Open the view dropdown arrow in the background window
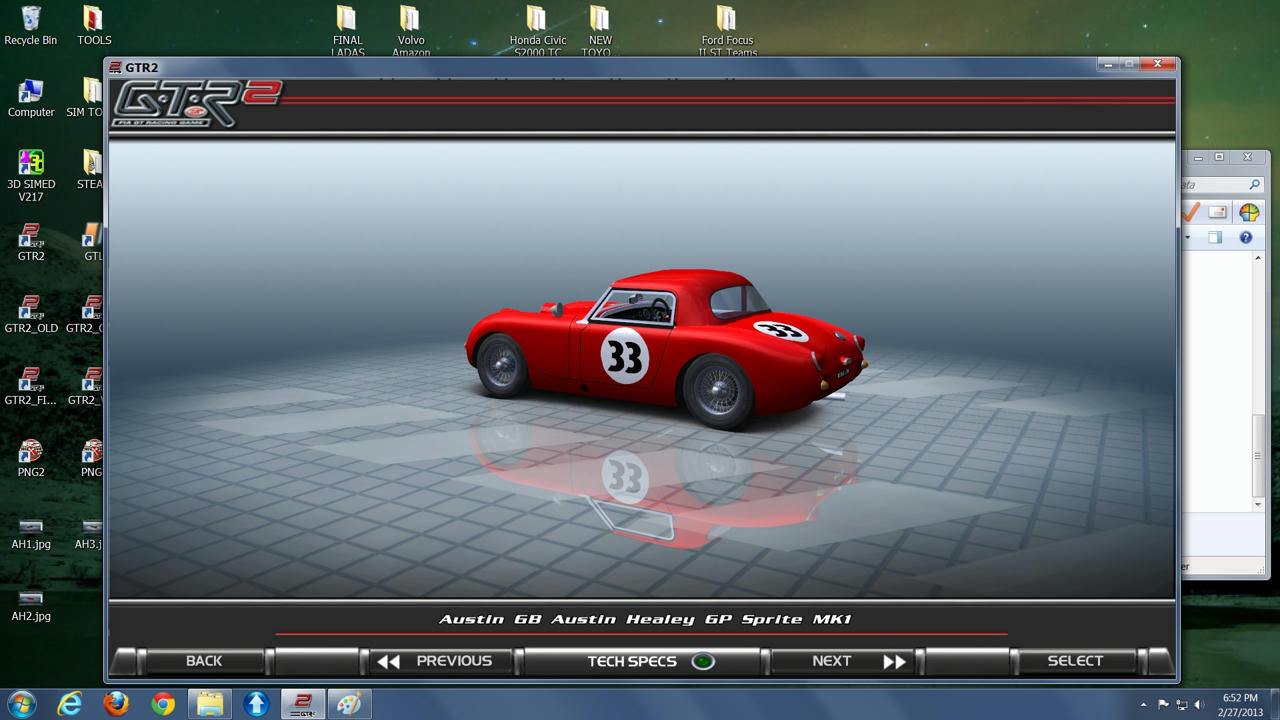The image size is (1280, 720). 1188,238
